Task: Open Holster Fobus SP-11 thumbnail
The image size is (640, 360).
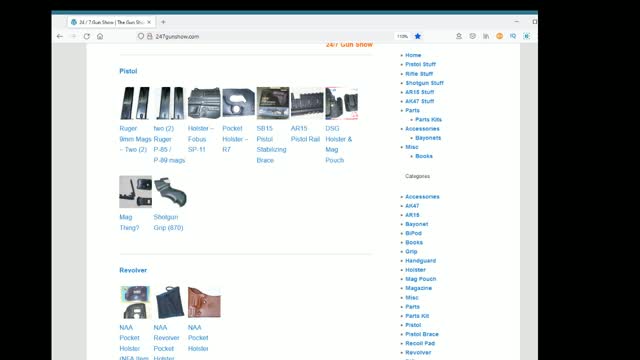Action: [204, 103]
